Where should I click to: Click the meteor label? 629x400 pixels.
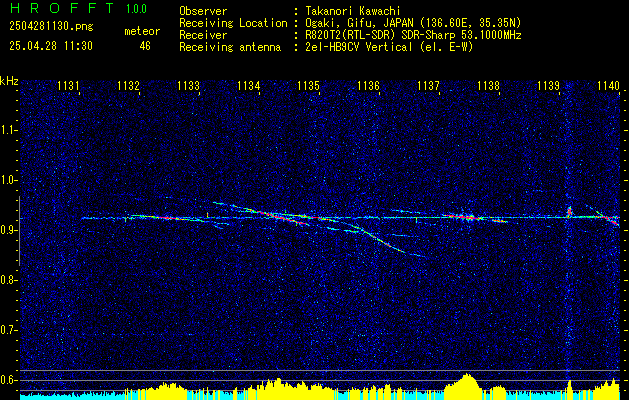[x=142, y=31]
